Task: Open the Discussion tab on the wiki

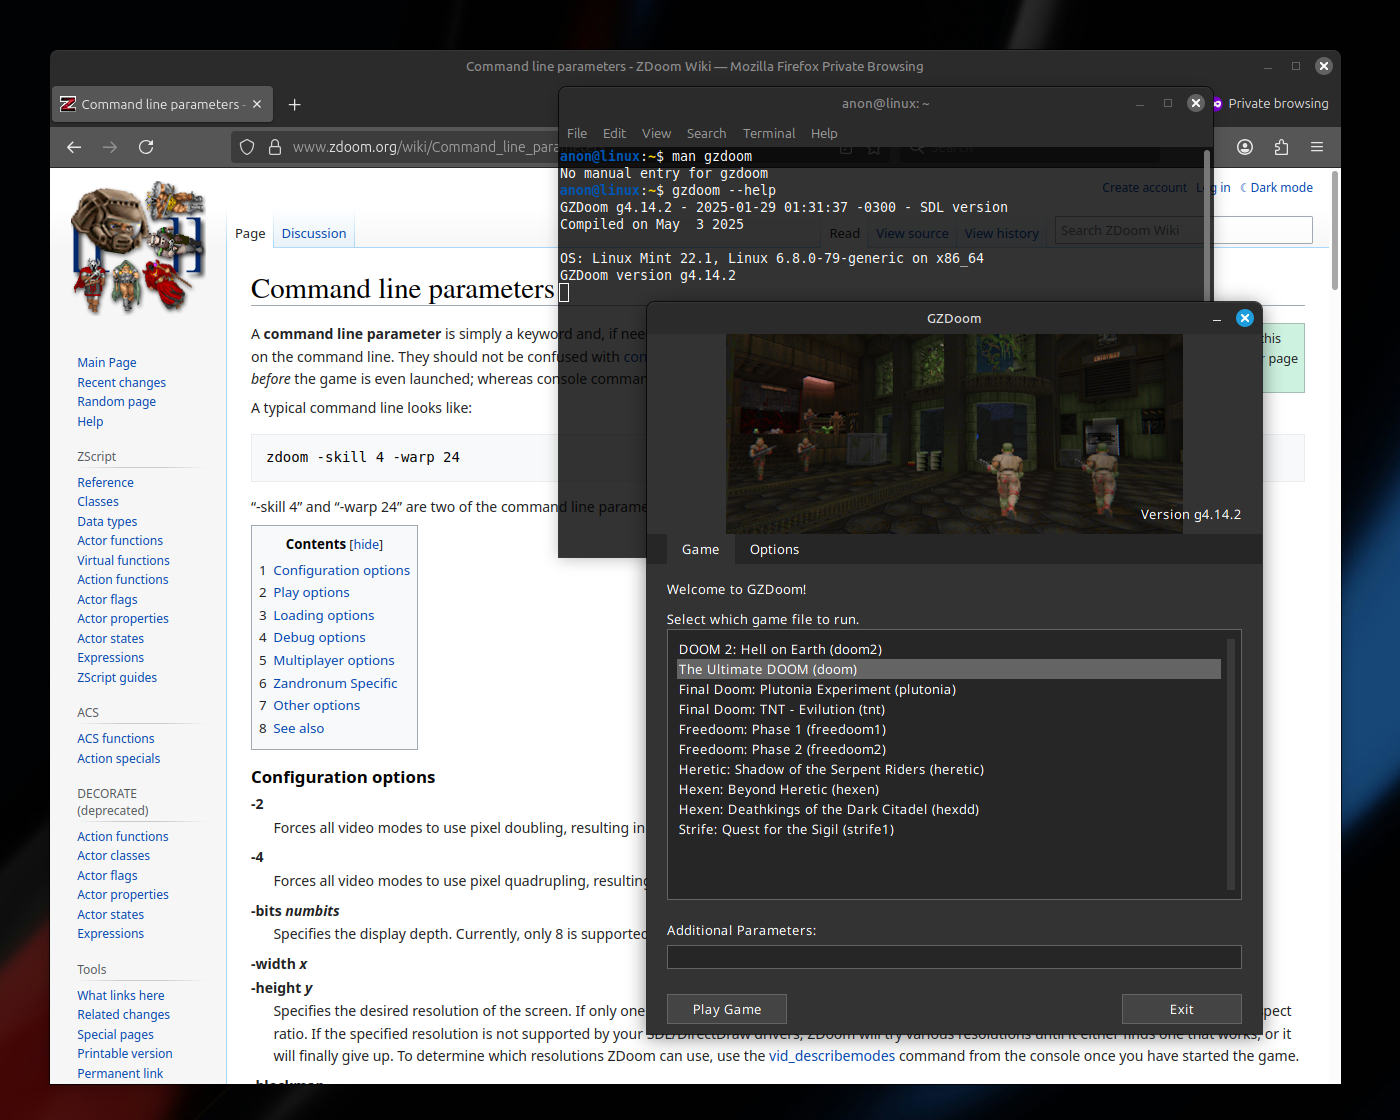Action: point(313,233)
